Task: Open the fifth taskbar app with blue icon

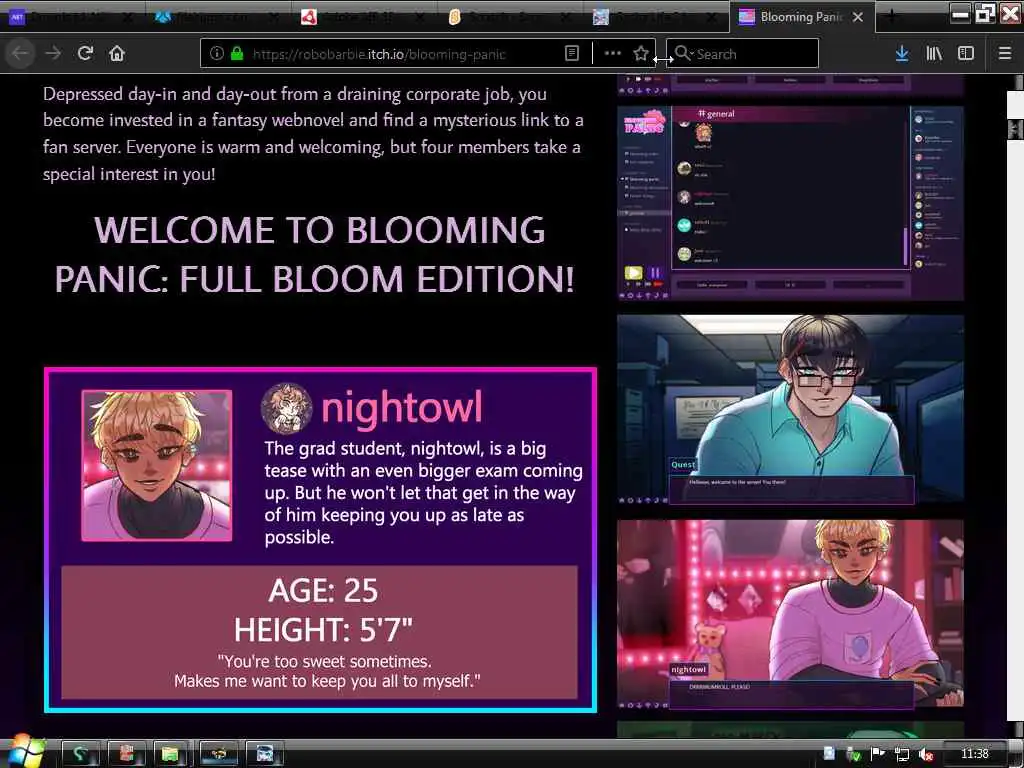Action: tap(264, 754)
